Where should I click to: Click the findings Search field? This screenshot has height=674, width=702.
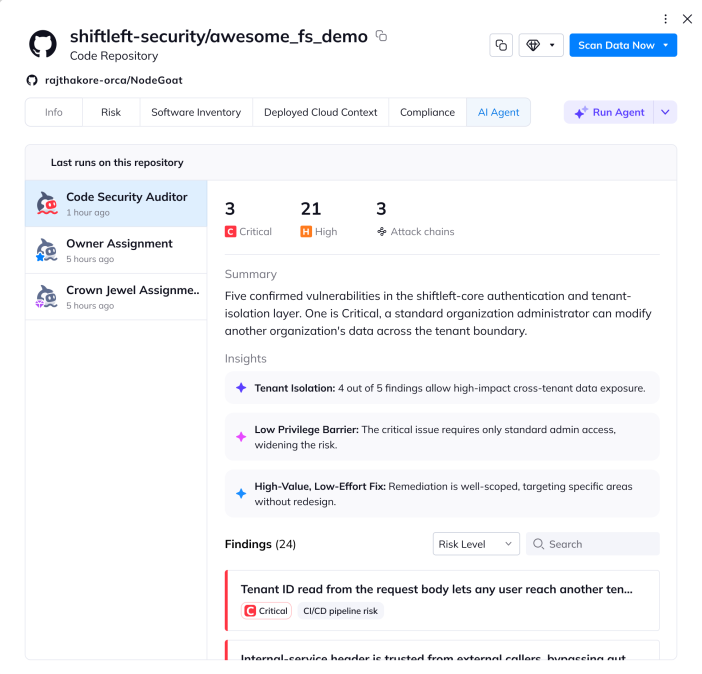593,544
